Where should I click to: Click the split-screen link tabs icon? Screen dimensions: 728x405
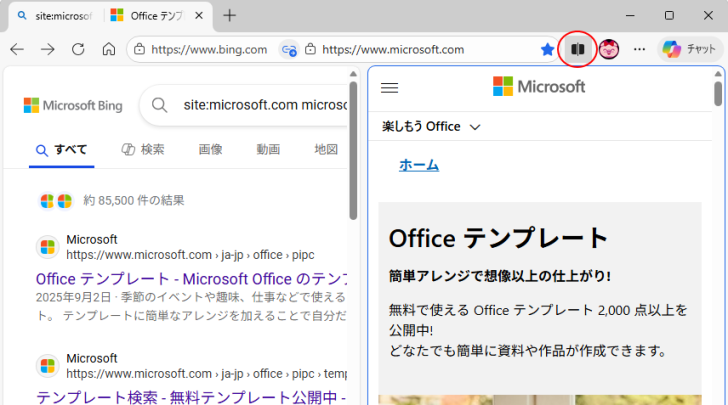coord(289,49)
